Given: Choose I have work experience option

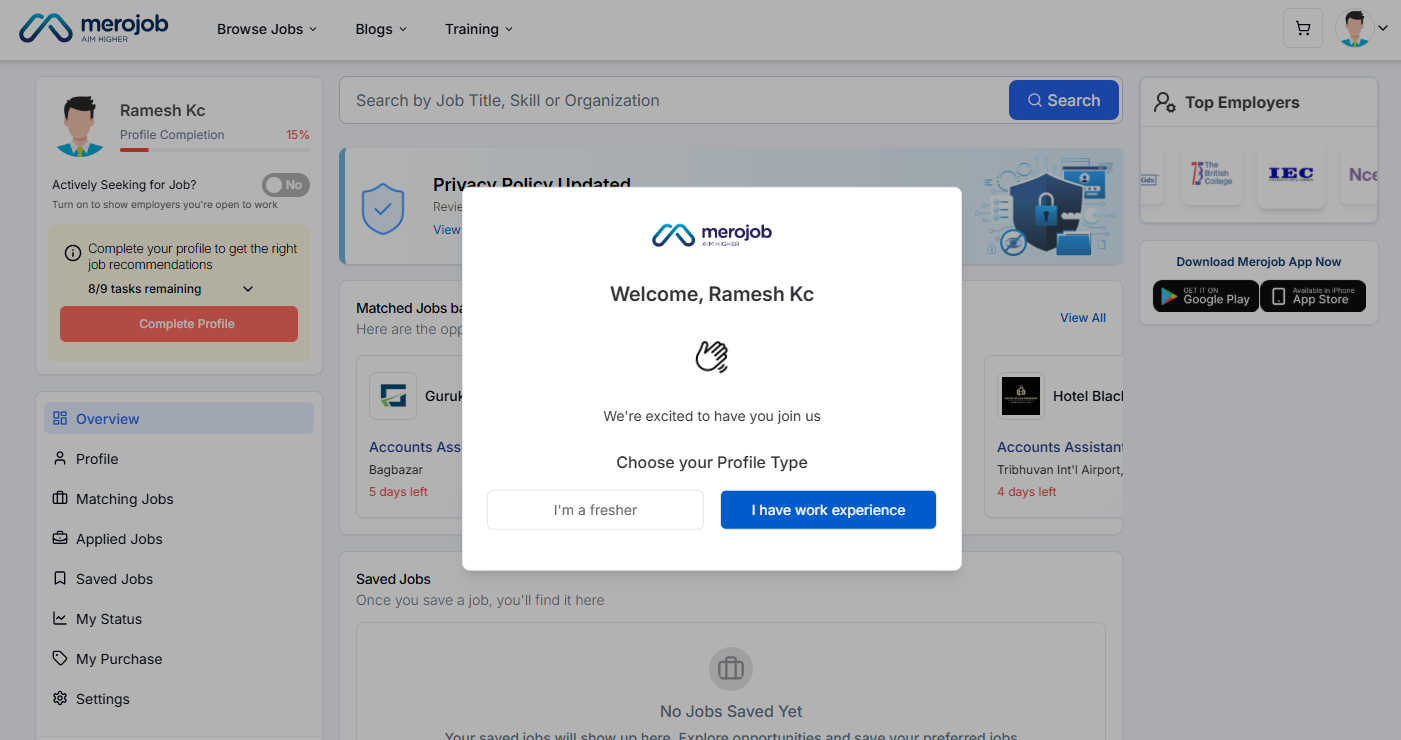Looking at the screenshot, I should [828, 510].
